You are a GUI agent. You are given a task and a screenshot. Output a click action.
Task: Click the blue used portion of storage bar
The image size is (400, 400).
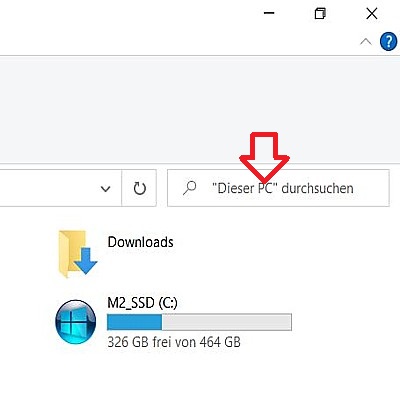[x=134, y=322]
